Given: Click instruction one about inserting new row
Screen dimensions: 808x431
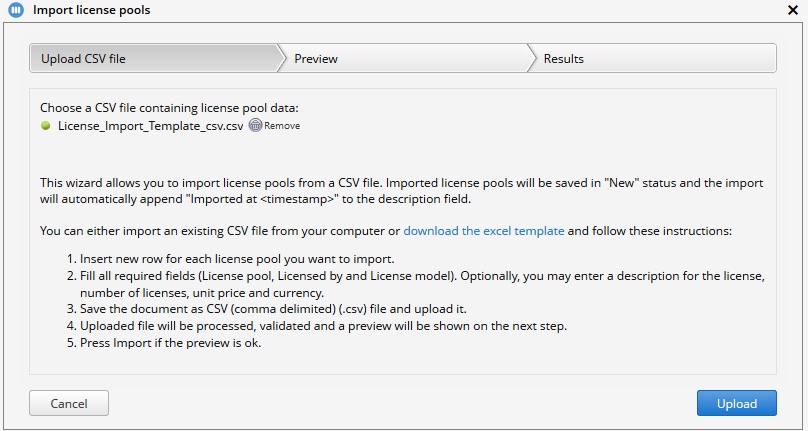Looking at the screenshot, I should point(231,259).
